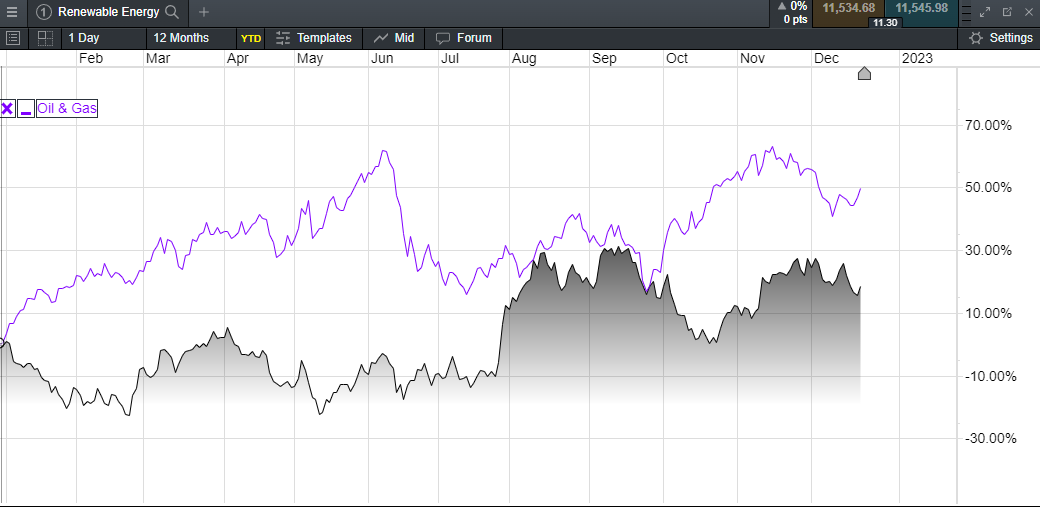The width and height of the screenshot is (1040, 507).
Task: Click the Jun label on time axis
Action: (x=382, y=58)
